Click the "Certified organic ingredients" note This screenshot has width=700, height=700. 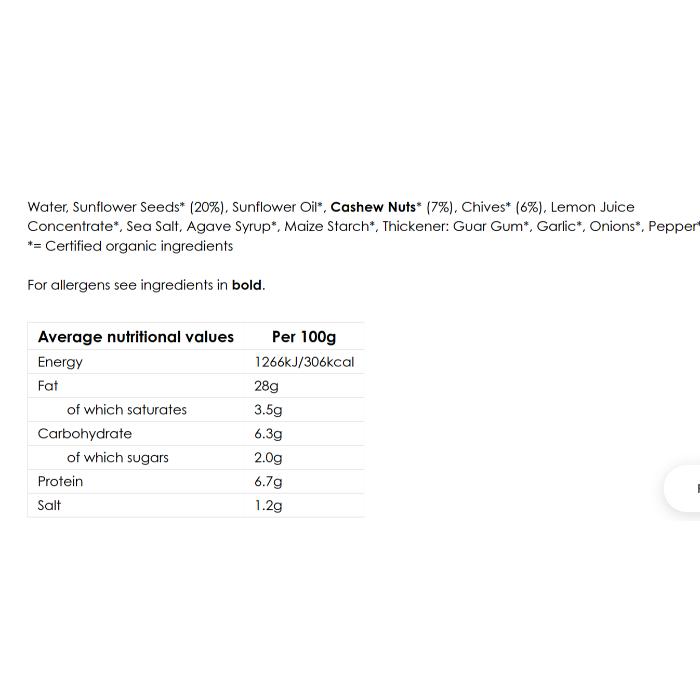130,246
